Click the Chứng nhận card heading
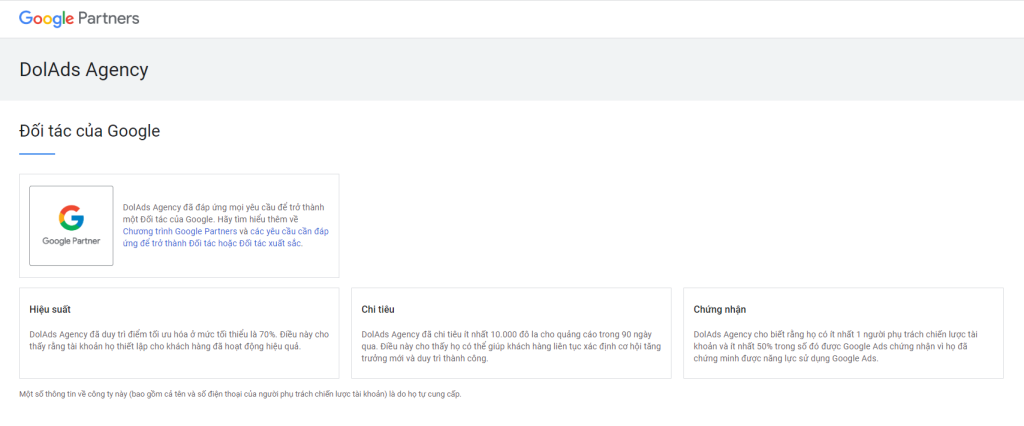Screen dimensions: 1024x426 pos(720,309)
